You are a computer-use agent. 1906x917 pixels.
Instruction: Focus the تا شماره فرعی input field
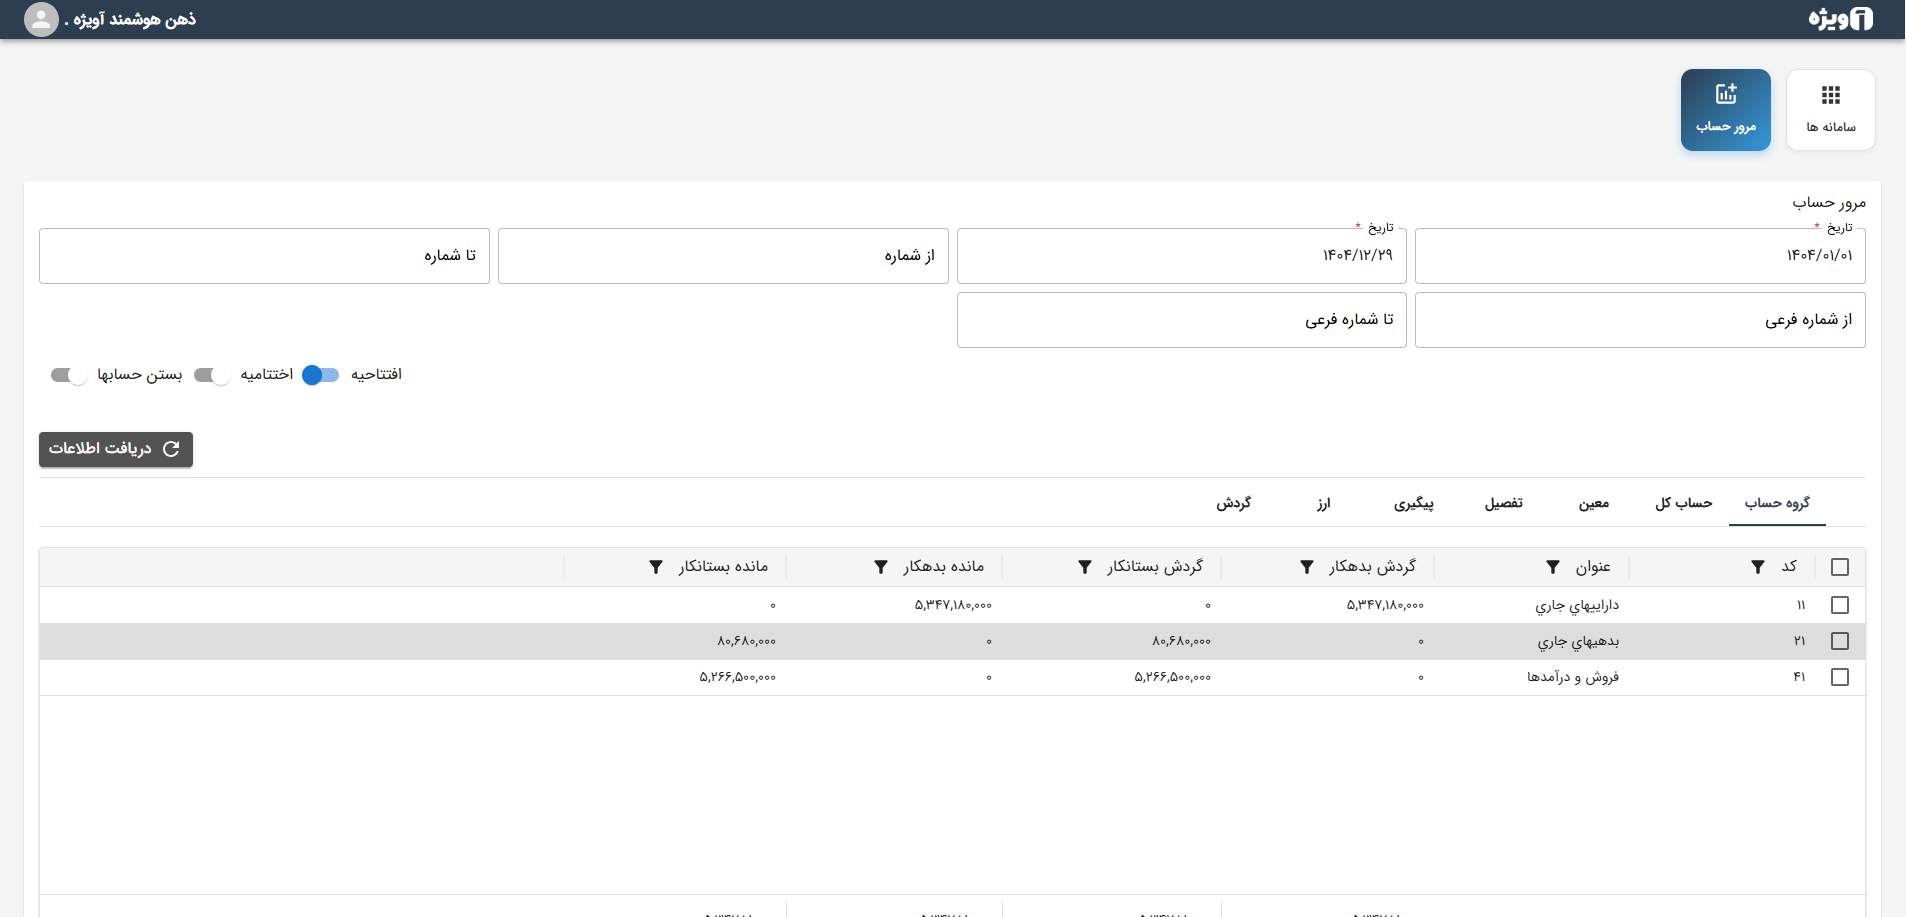(1182, 320)
